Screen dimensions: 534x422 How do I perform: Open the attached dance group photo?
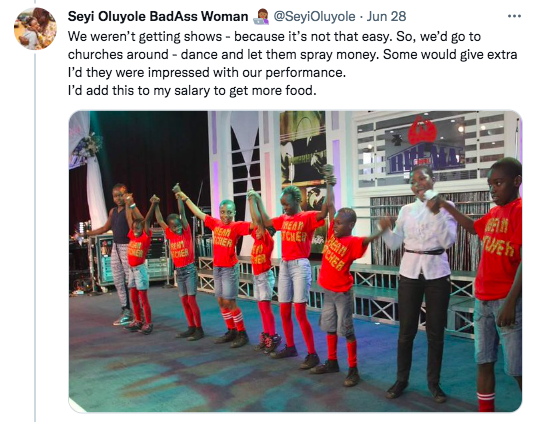[295, 261]
